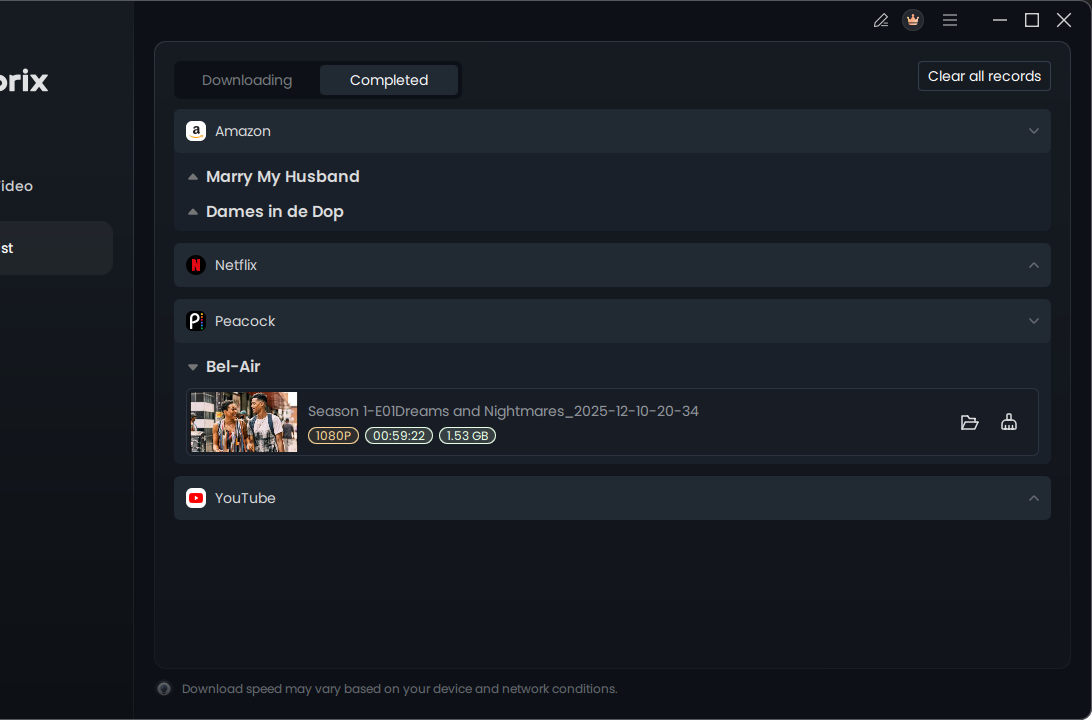Expand the Peacock section chevron
The height and width of the screenshot is (720, 1092).
1034,321
